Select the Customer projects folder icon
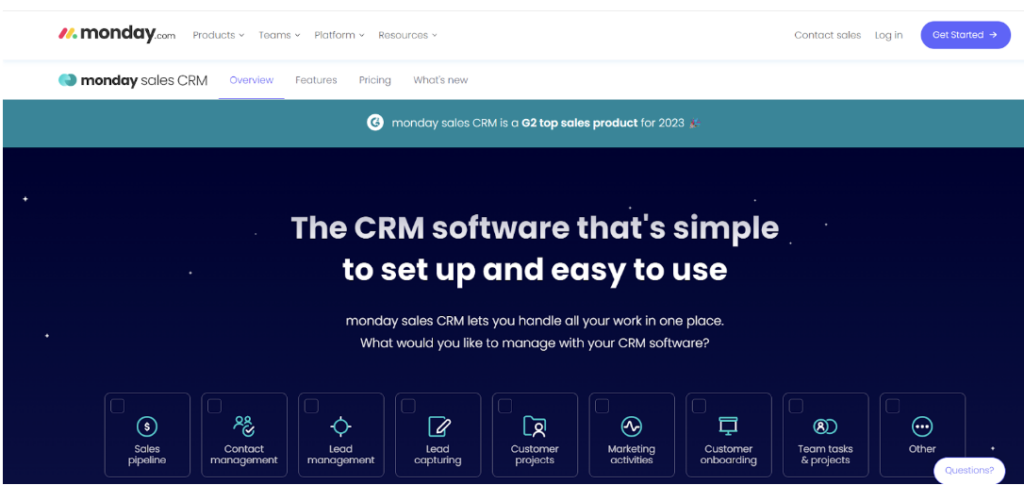 pos(535,426)
